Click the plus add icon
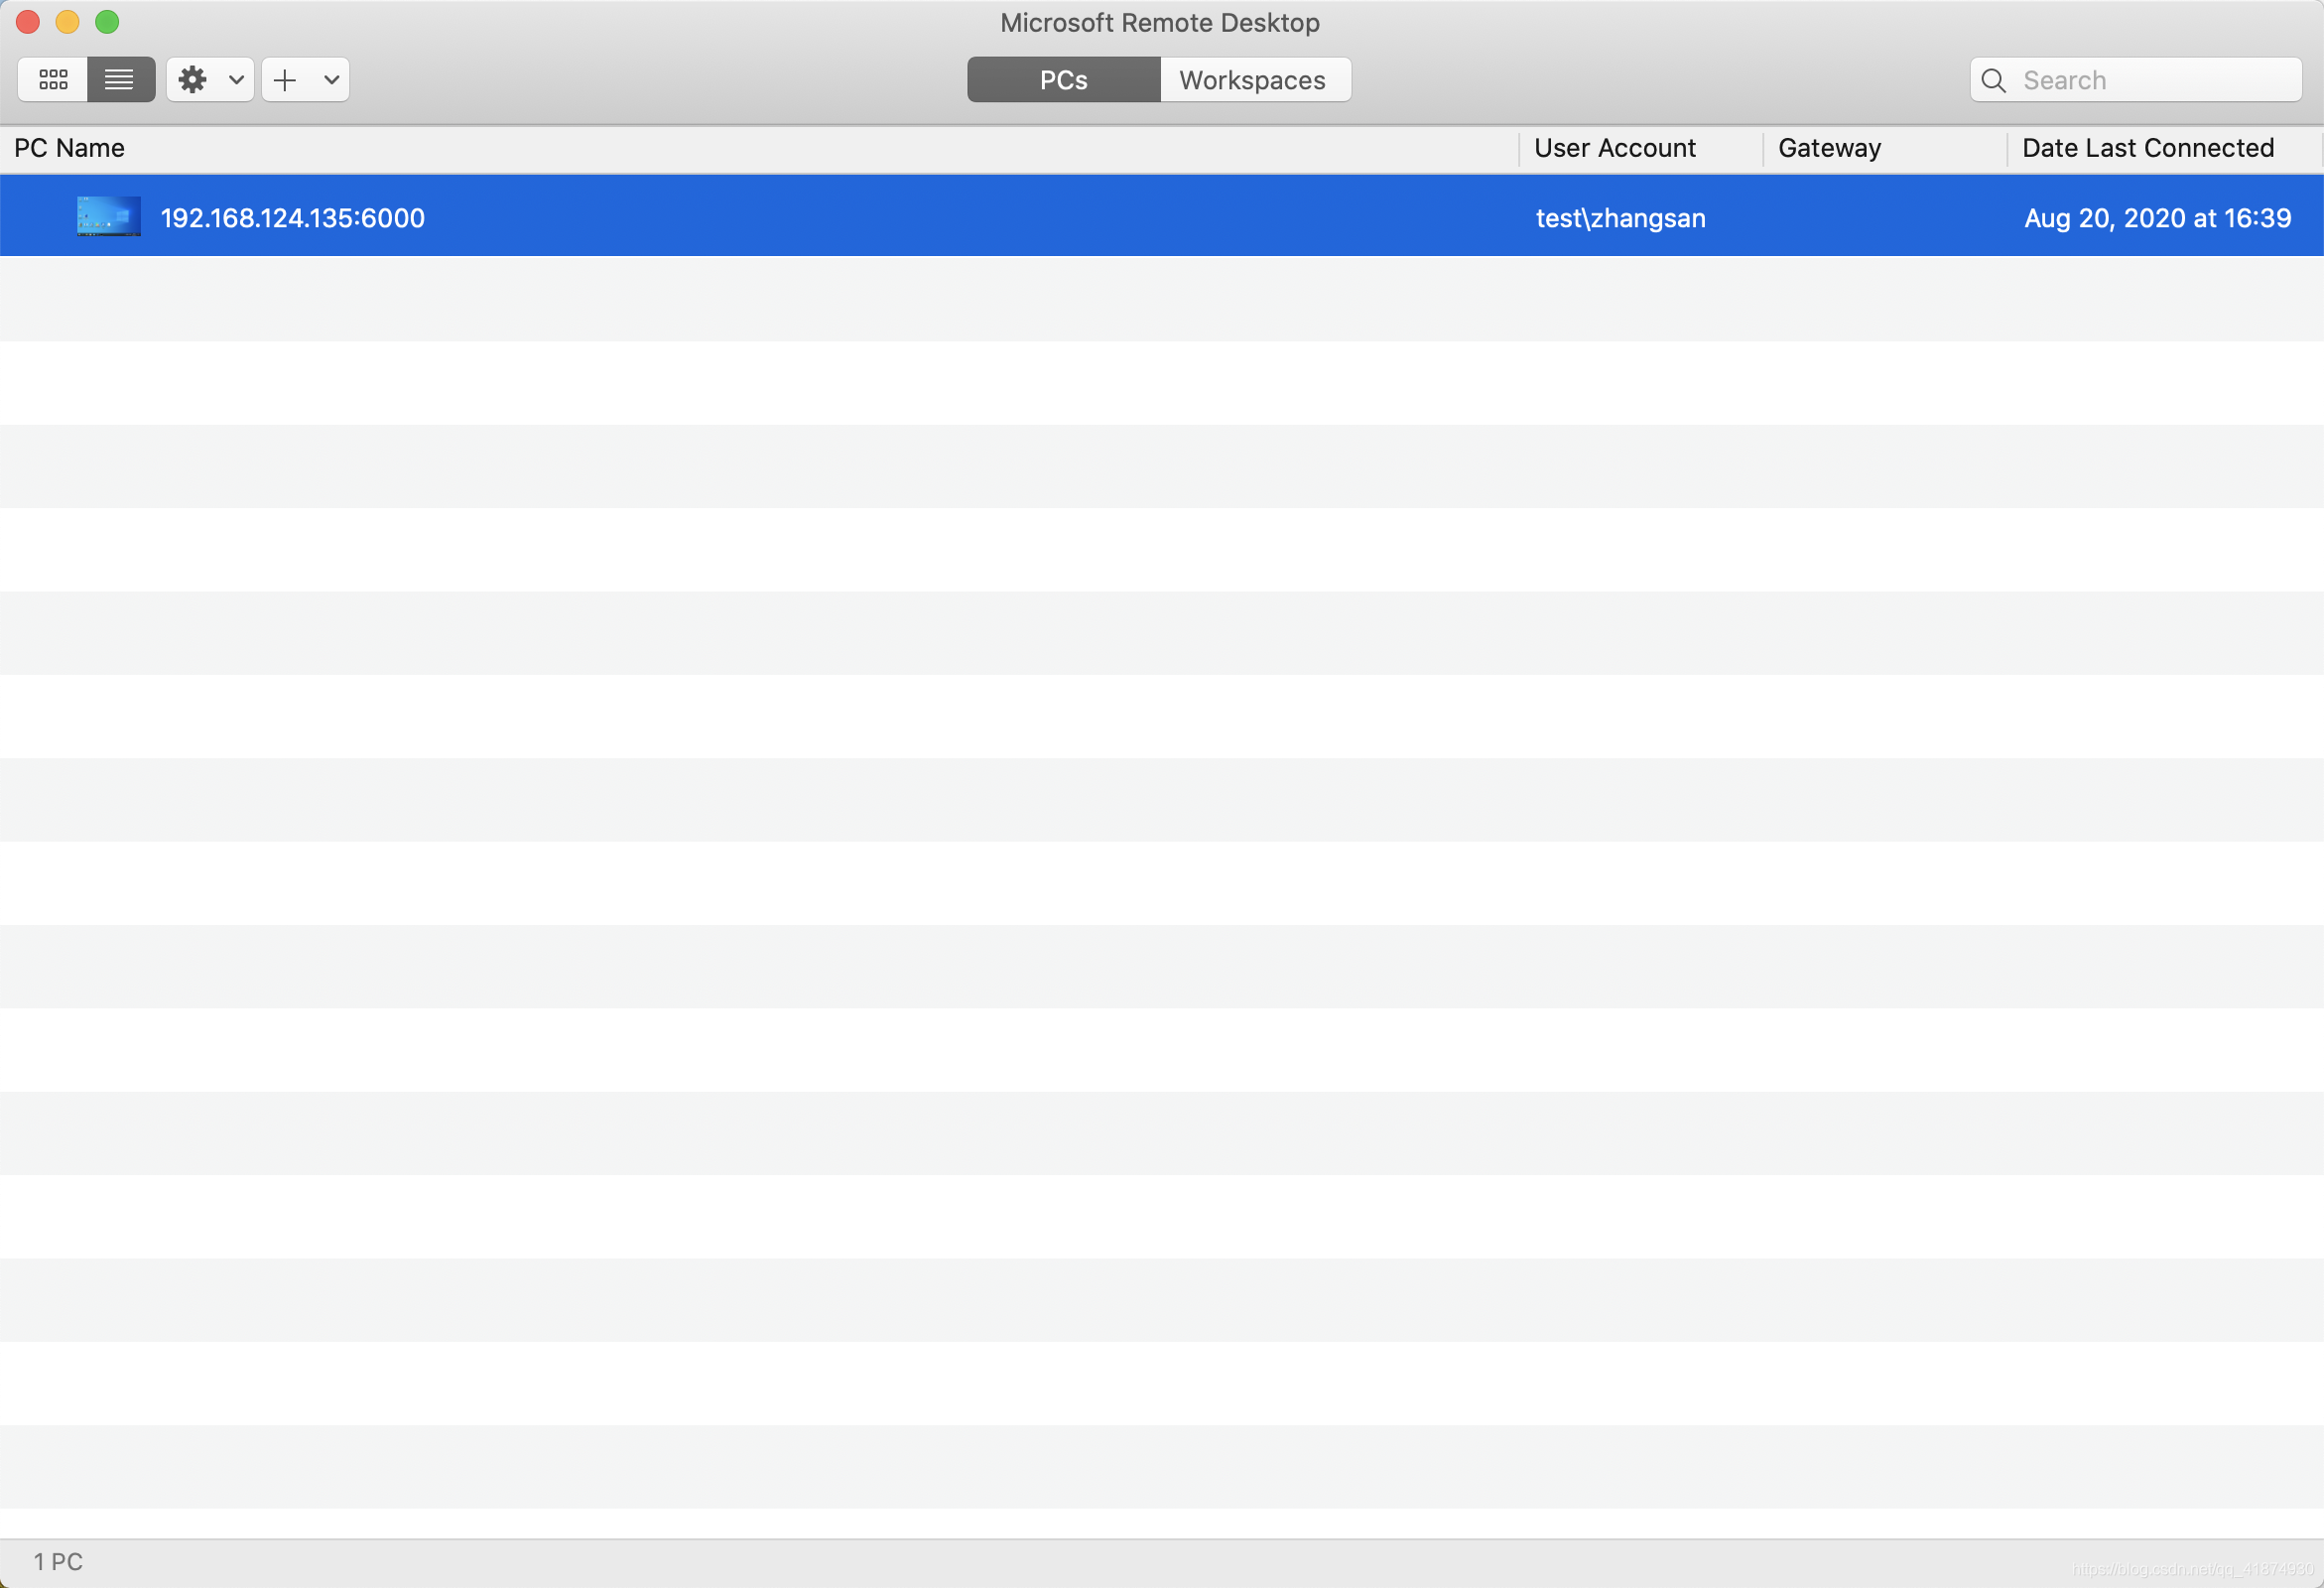Screen dimensions: 2324x1588 (x=285, y=80)
